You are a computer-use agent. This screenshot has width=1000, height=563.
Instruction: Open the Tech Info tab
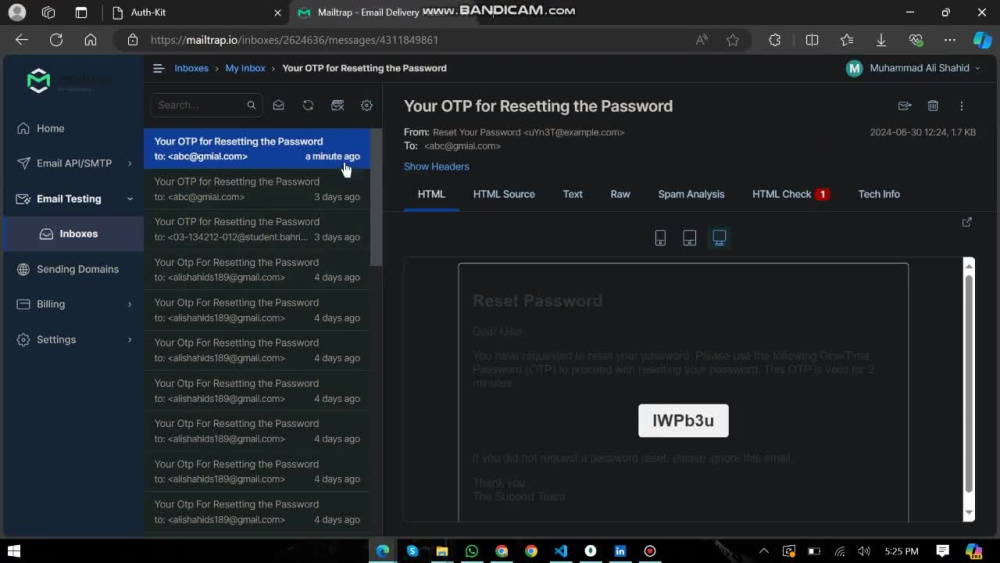click(878, 194)
